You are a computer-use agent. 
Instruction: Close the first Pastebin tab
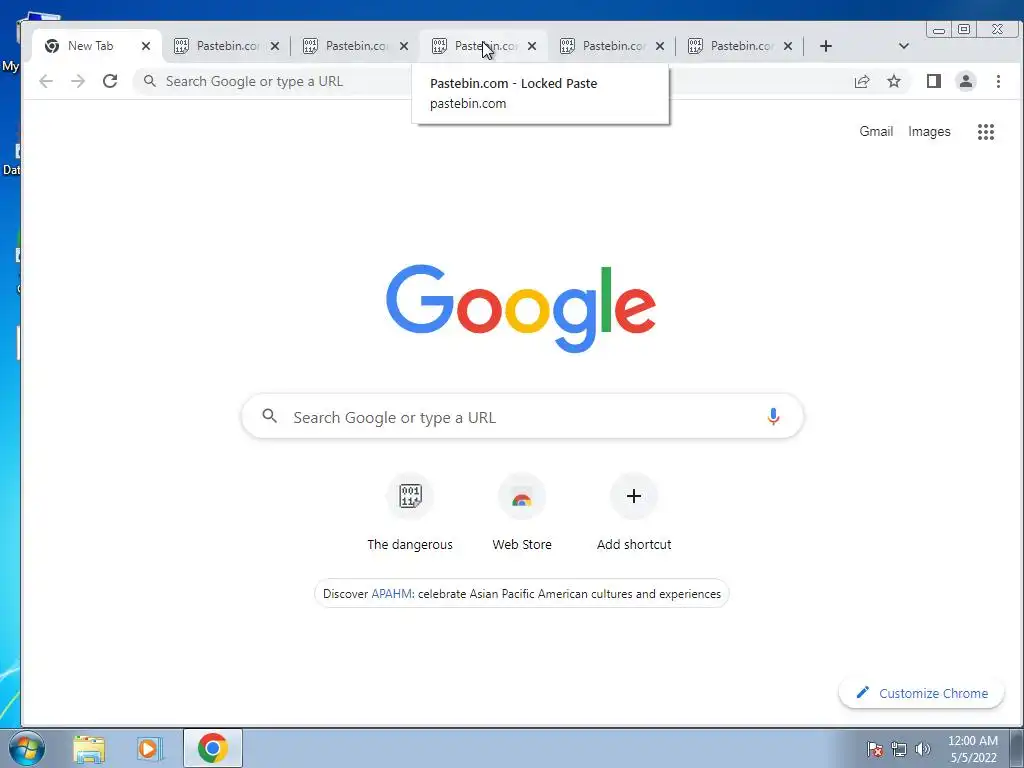275,46
